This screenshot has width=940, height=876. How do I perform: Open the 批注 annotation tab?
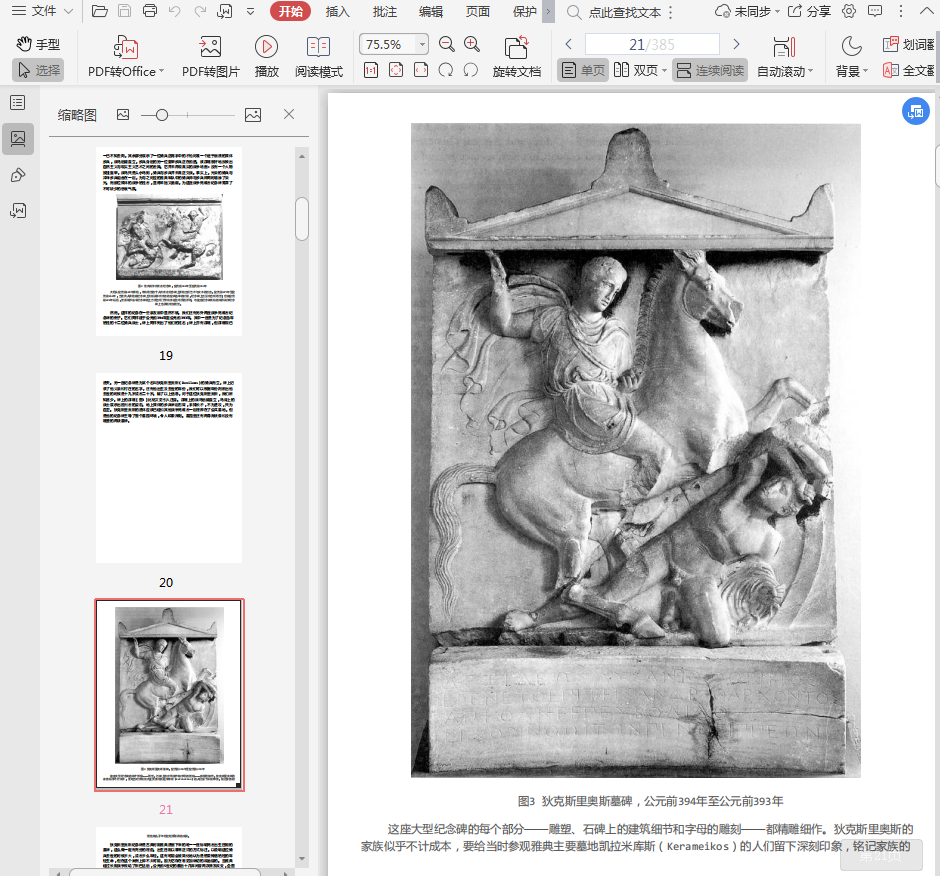(384, 12)
